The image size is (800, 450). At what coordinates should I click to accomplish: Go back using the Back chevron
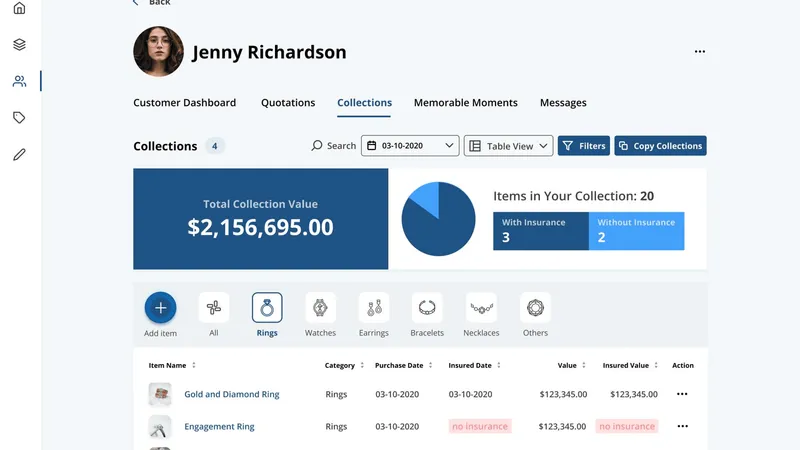(x=136, y=3)
